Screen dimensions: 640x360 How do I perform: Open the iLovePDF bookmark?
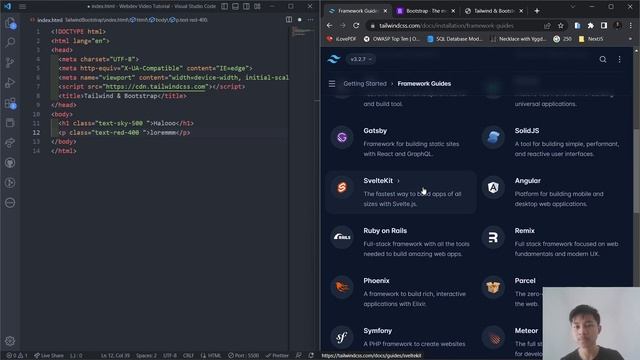click(341, 39)
